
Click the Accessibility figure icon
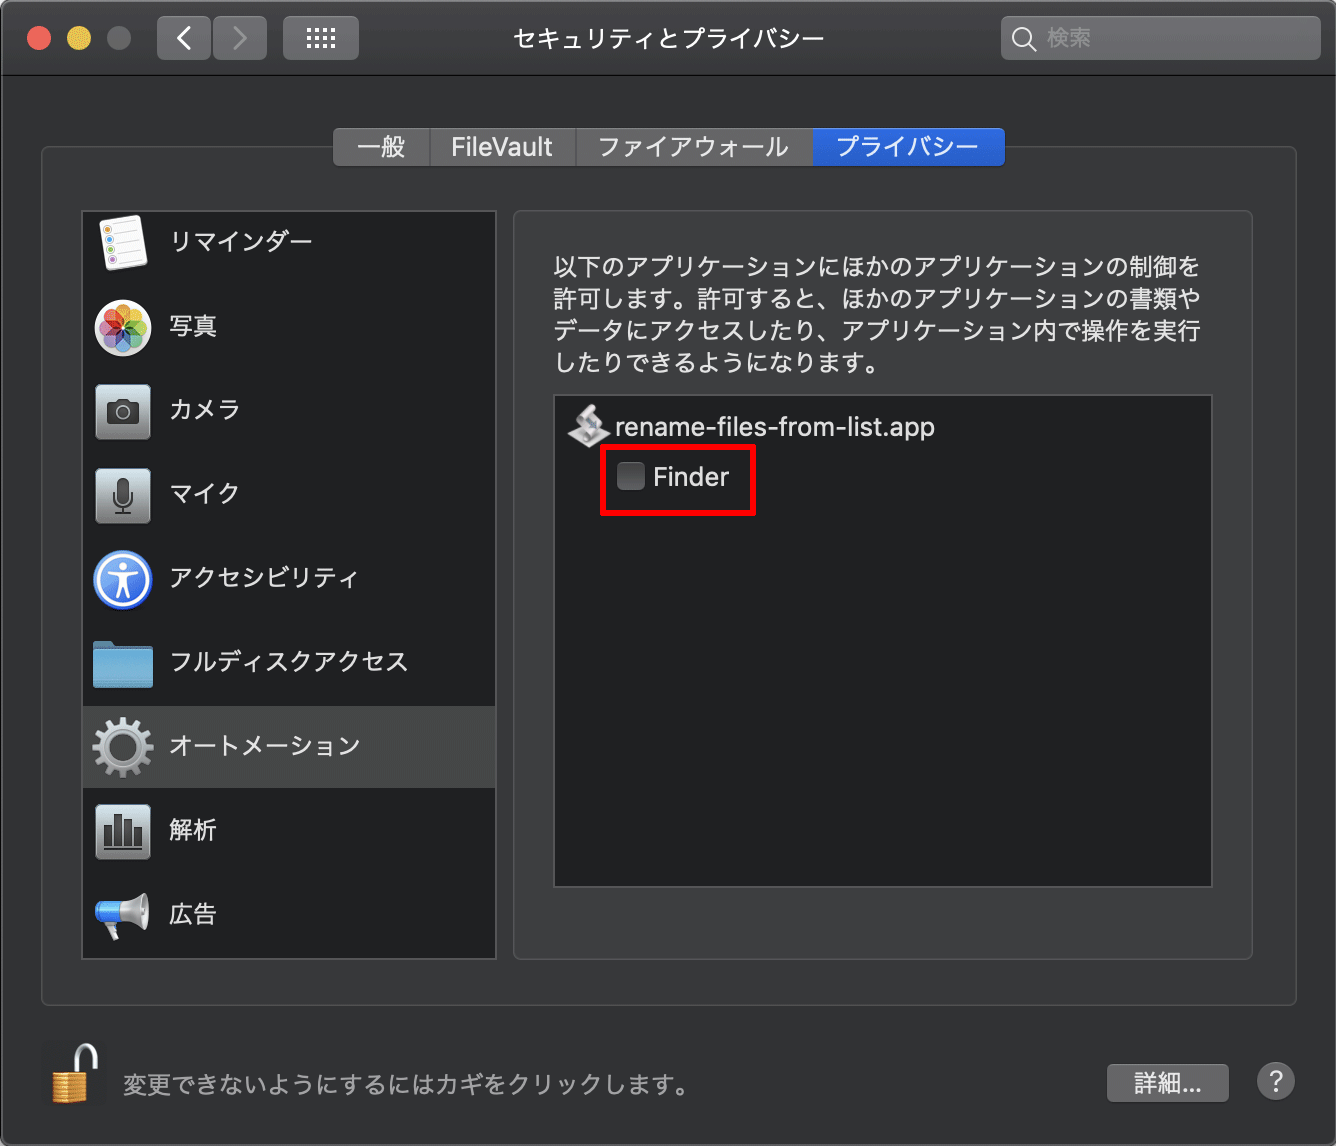tap(123, 579)
